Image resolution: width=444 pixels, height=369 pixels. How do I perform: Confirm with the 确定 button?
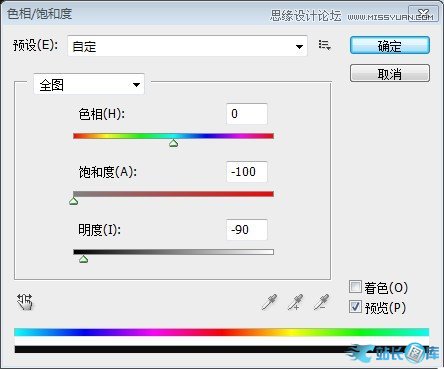point(390,46)
